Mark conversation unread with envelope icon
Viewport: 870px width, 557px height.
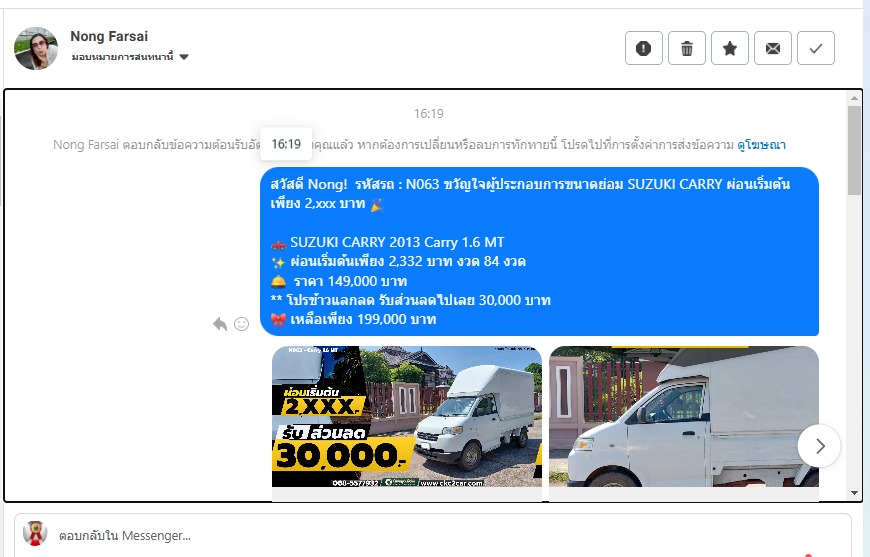pos(773,48)
